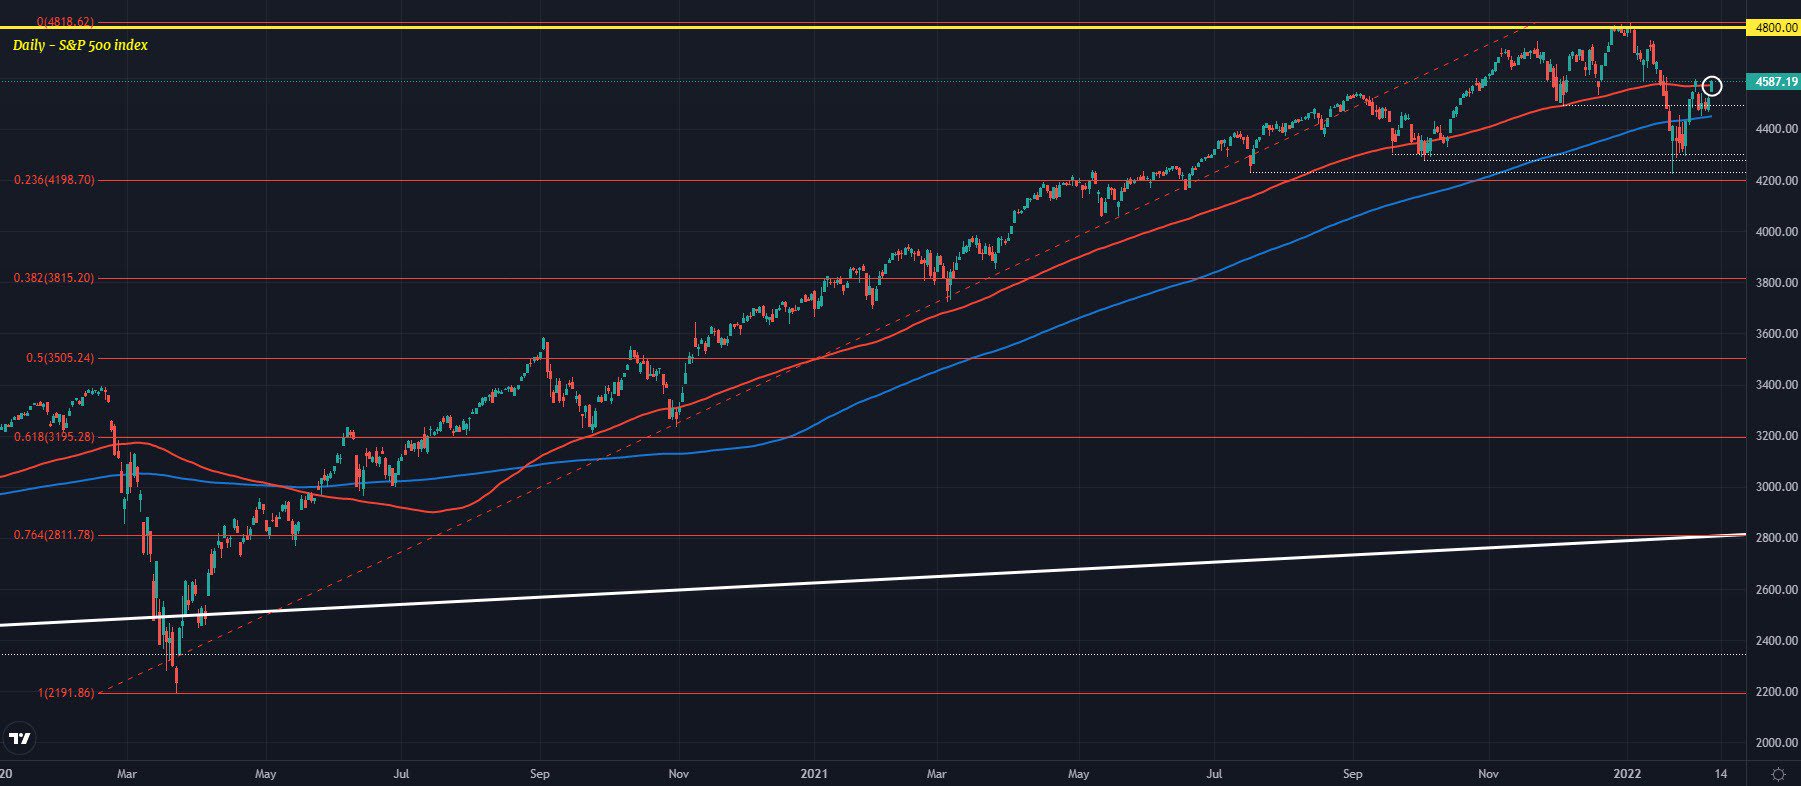The height and width of the screenshot is (786, 1801).
Task: Click the 0.764(2811.78) Fibonacci label
Action: pyautogui.click(x=54, y=535)
